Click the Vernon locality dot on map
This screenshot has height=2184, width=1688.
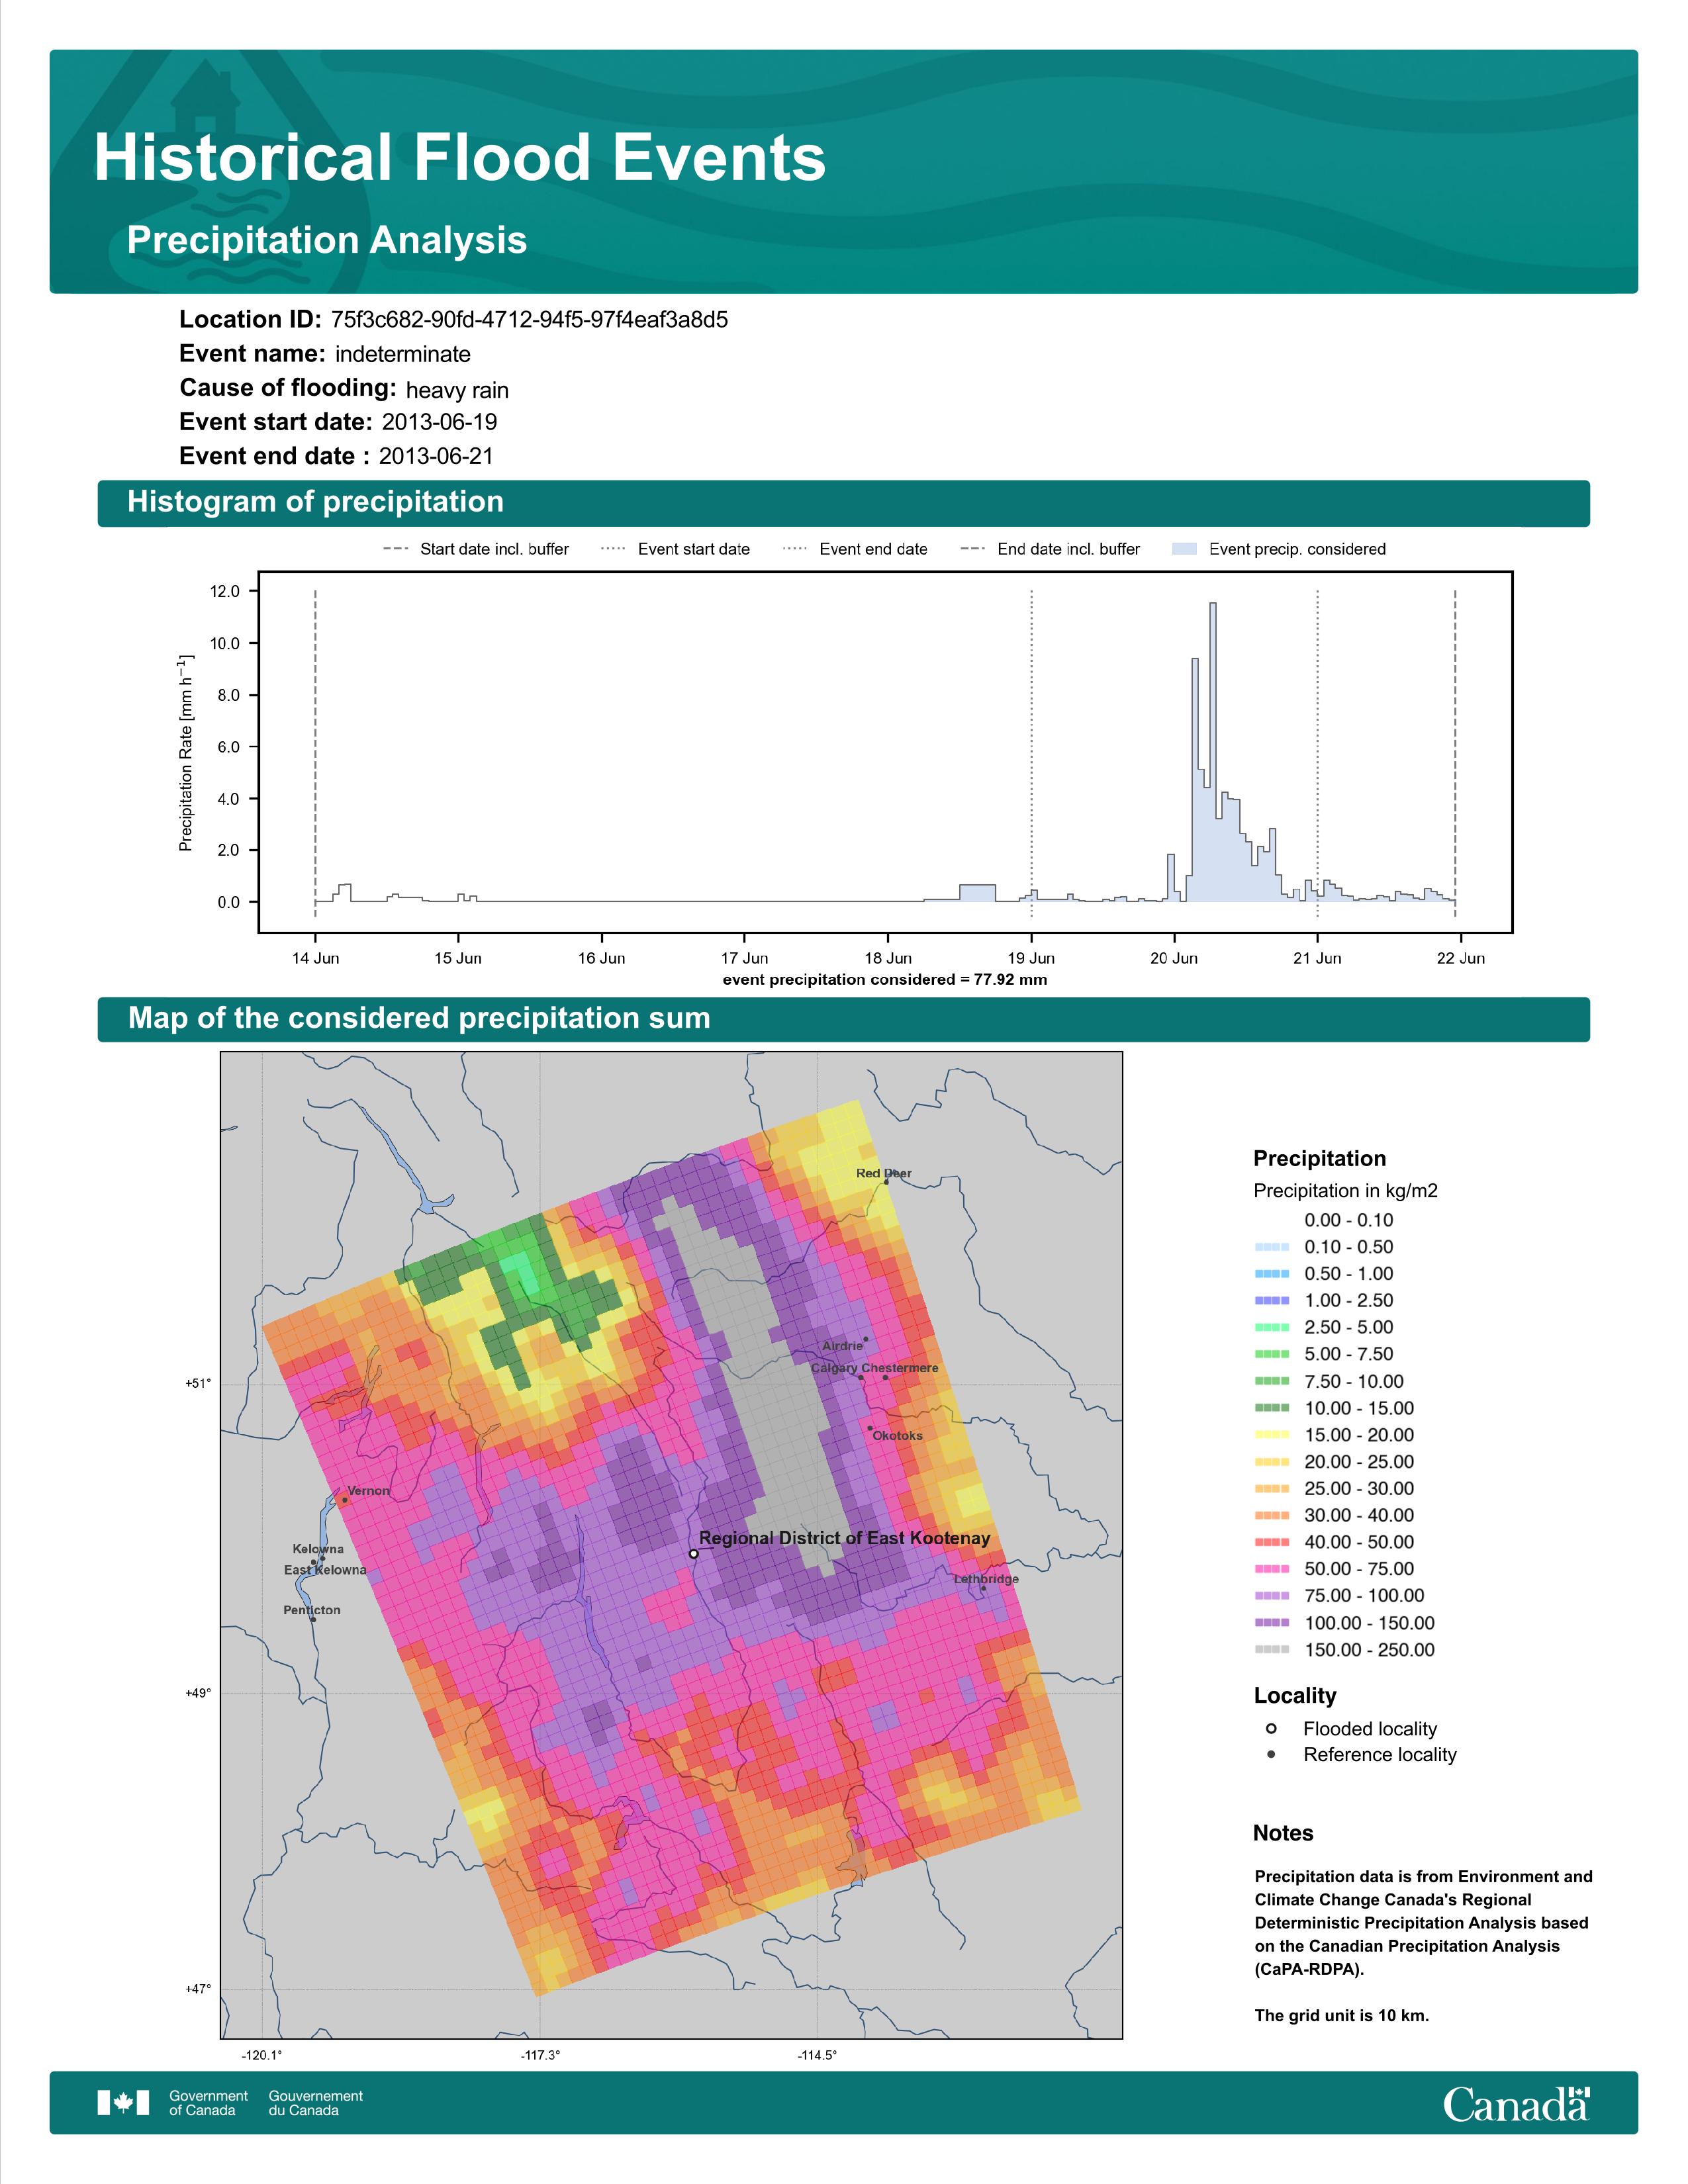pos(345,1500)
